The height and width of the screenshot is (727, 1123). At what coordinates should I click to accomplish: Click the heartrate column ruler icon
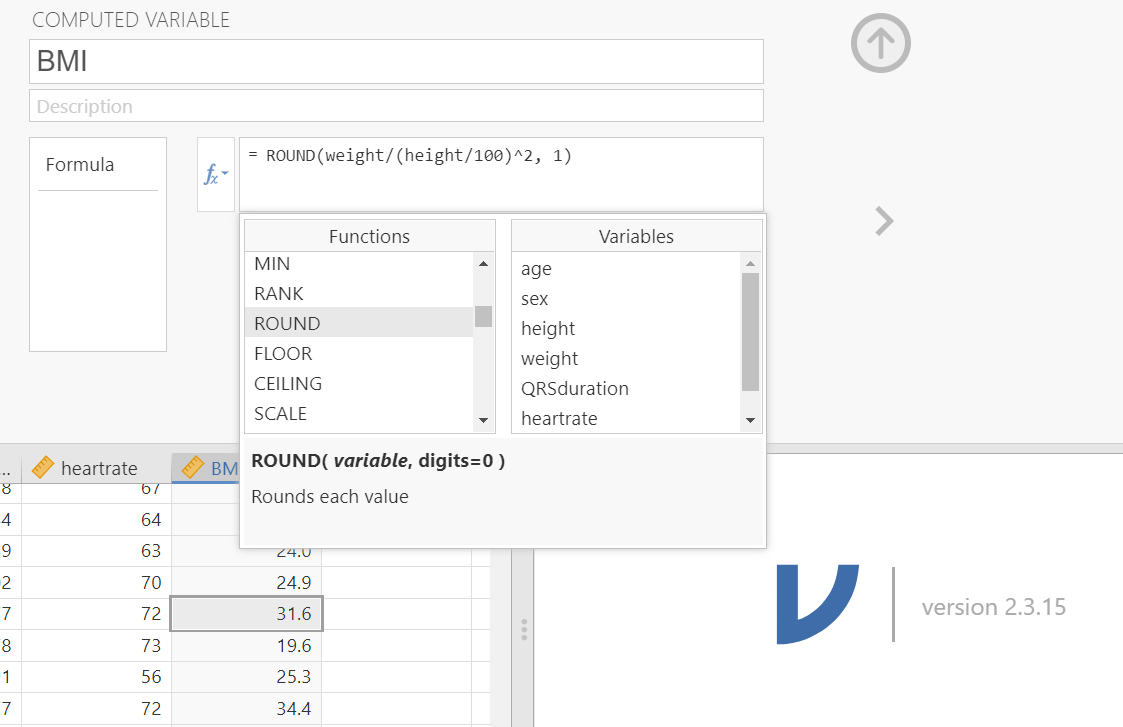[x=42, y=468]
